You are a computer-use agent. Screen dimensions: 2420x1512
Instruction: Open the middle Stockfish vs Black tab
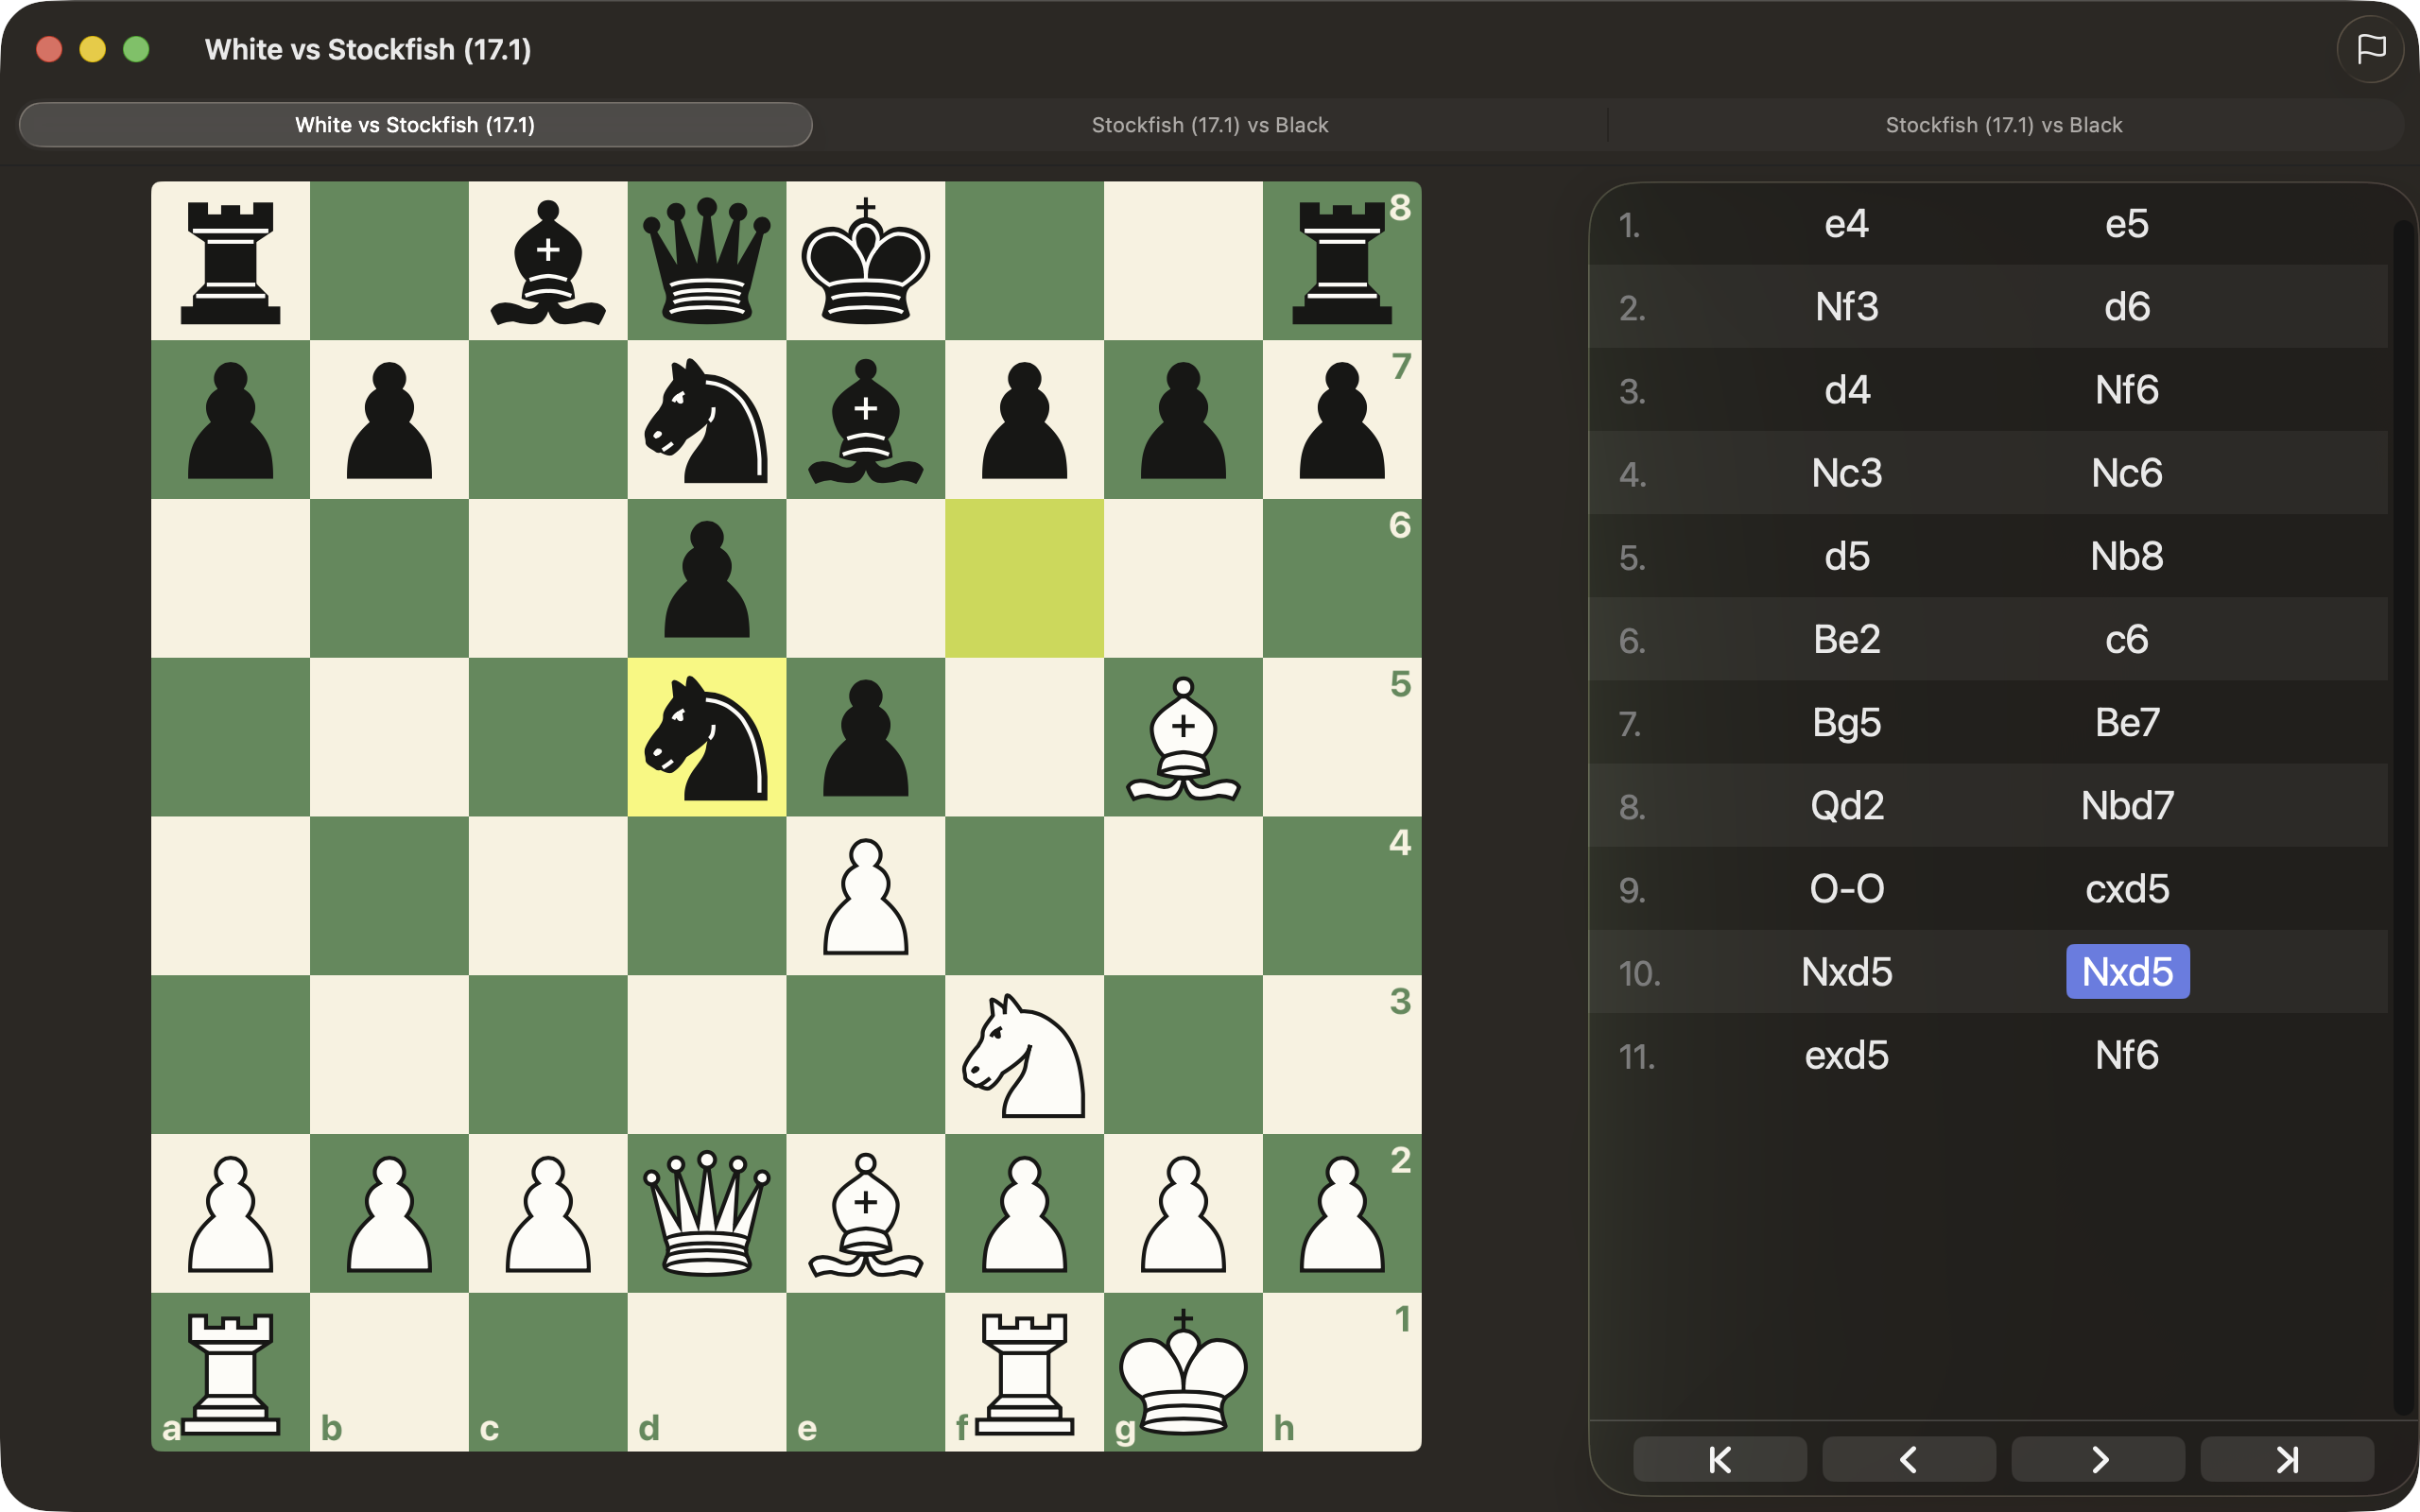pyautogui.click(x=1209, y=125)
